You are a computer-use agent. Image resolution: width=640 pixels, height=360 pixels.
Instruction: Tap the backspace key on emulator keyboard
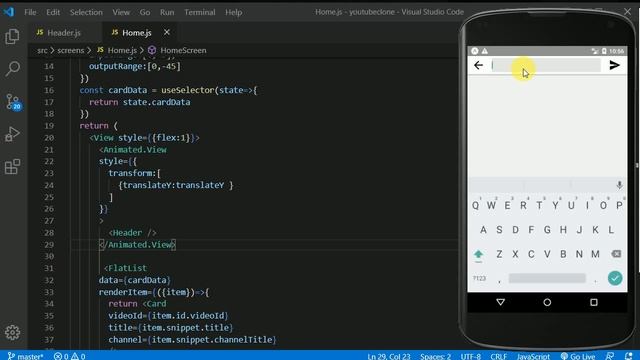point(616,254)
